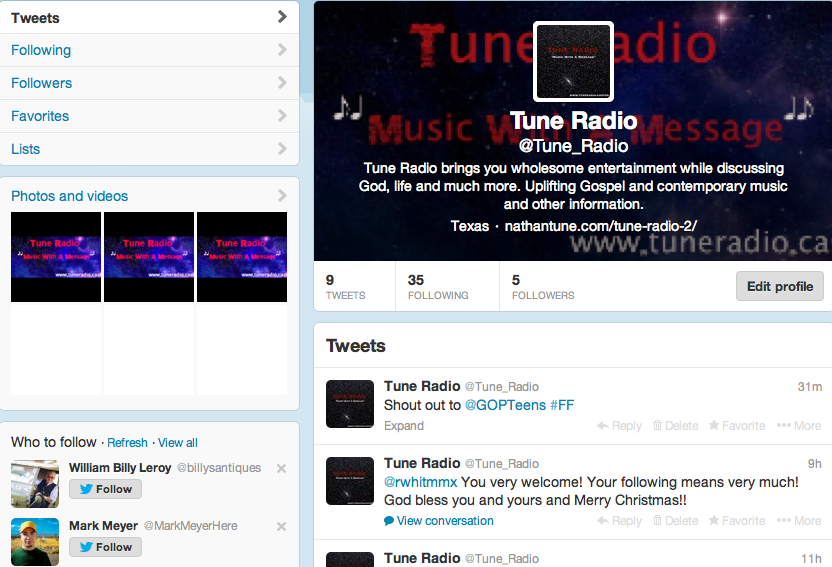
Task: Open Lists in the sidebar
Action: click(149, 149)
